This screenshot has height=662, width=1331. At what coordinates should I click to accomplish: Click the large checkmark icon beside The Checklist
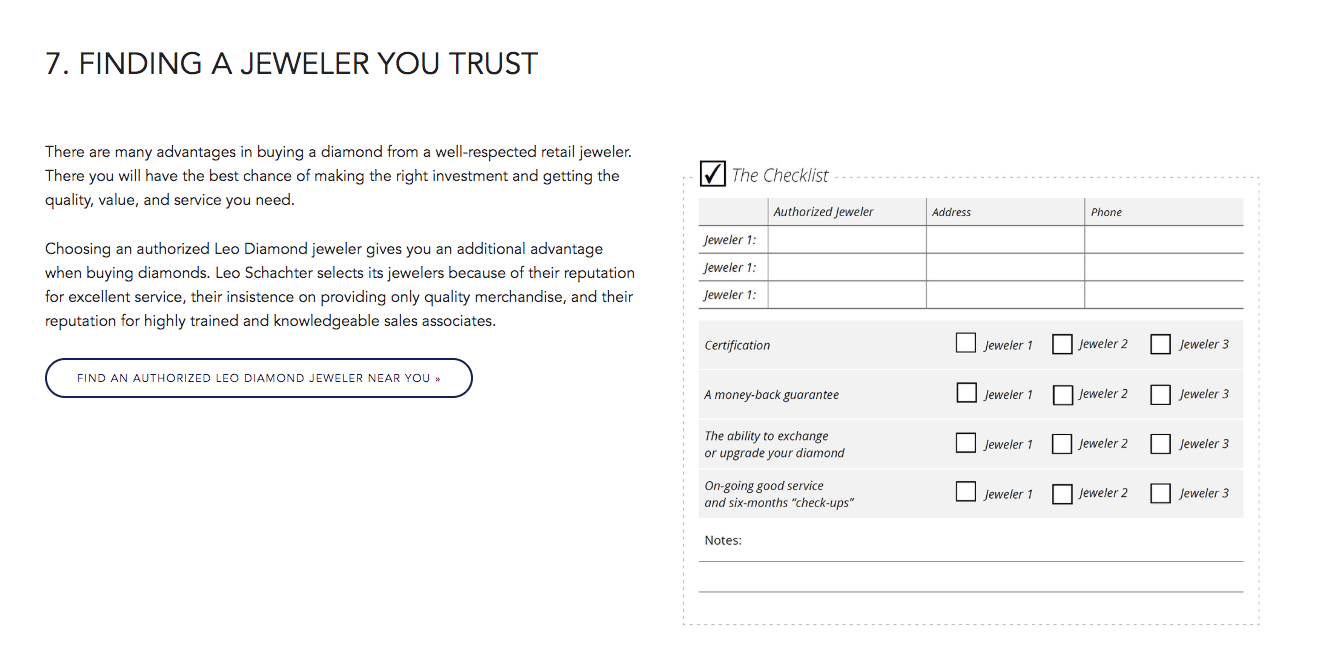point(712,174)
